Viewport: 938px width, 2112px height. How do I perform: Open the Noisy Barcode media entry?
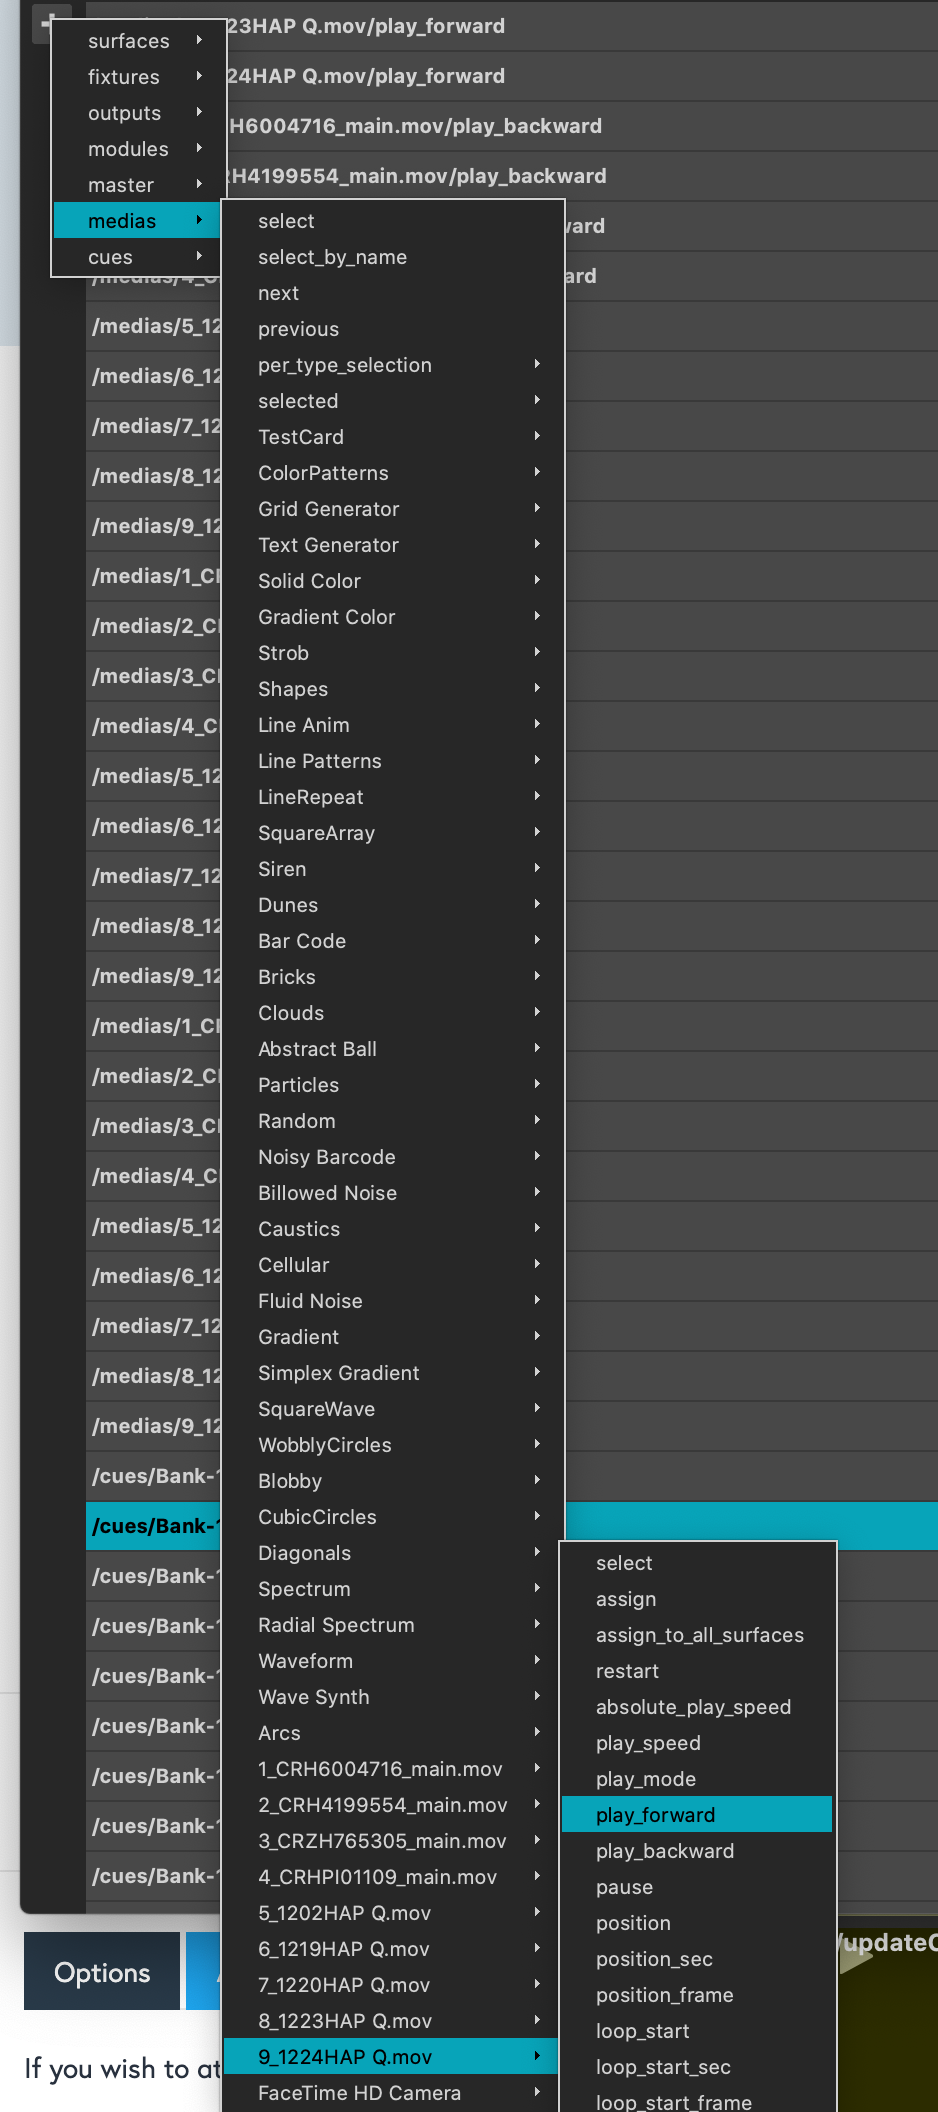pos(393,1157)
